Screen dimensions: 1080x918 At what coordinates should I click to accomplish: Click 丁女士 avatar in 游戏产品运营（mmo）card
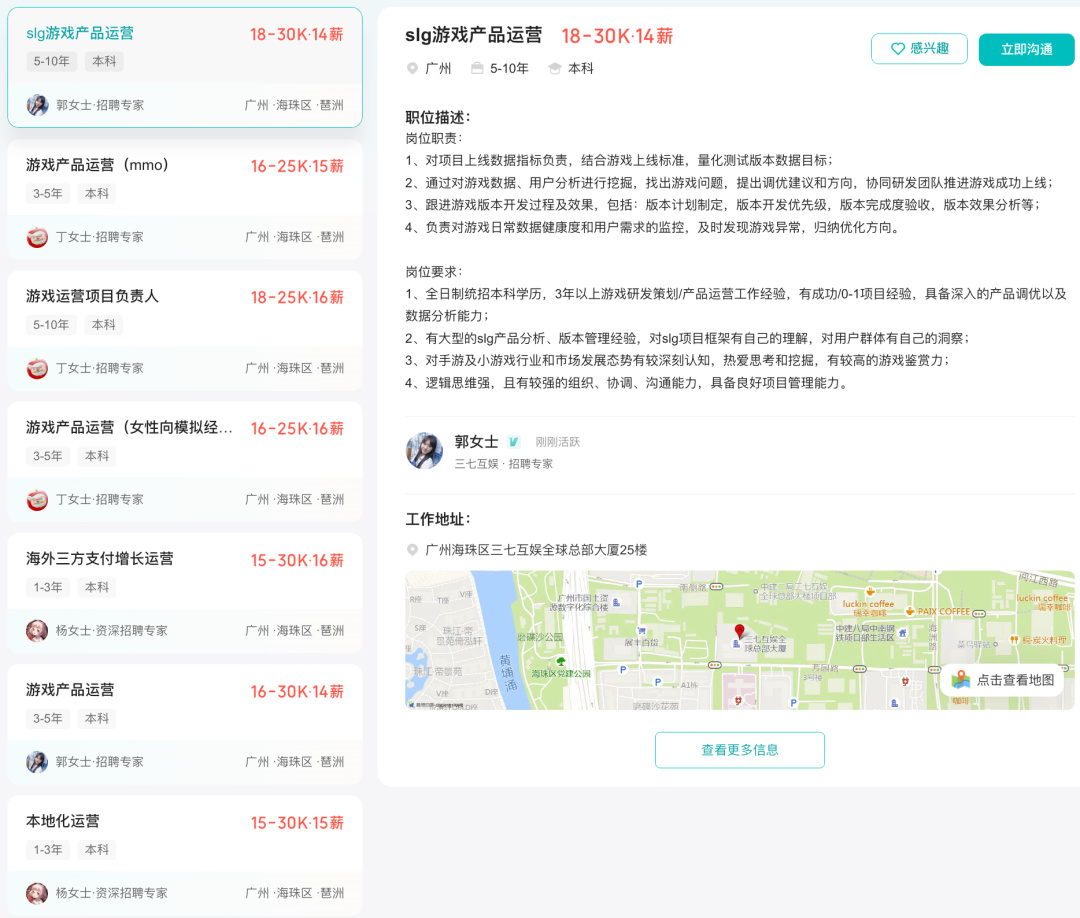tap(37, 237)
